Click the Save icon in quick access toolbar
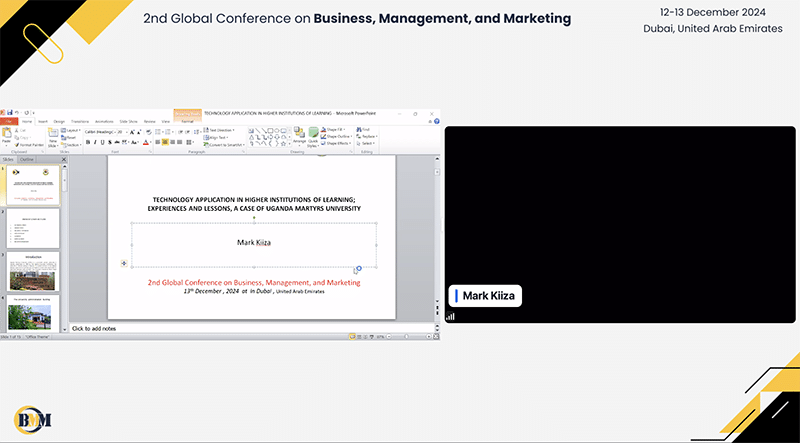The image size is (800, 443). [x=12, y=113]
